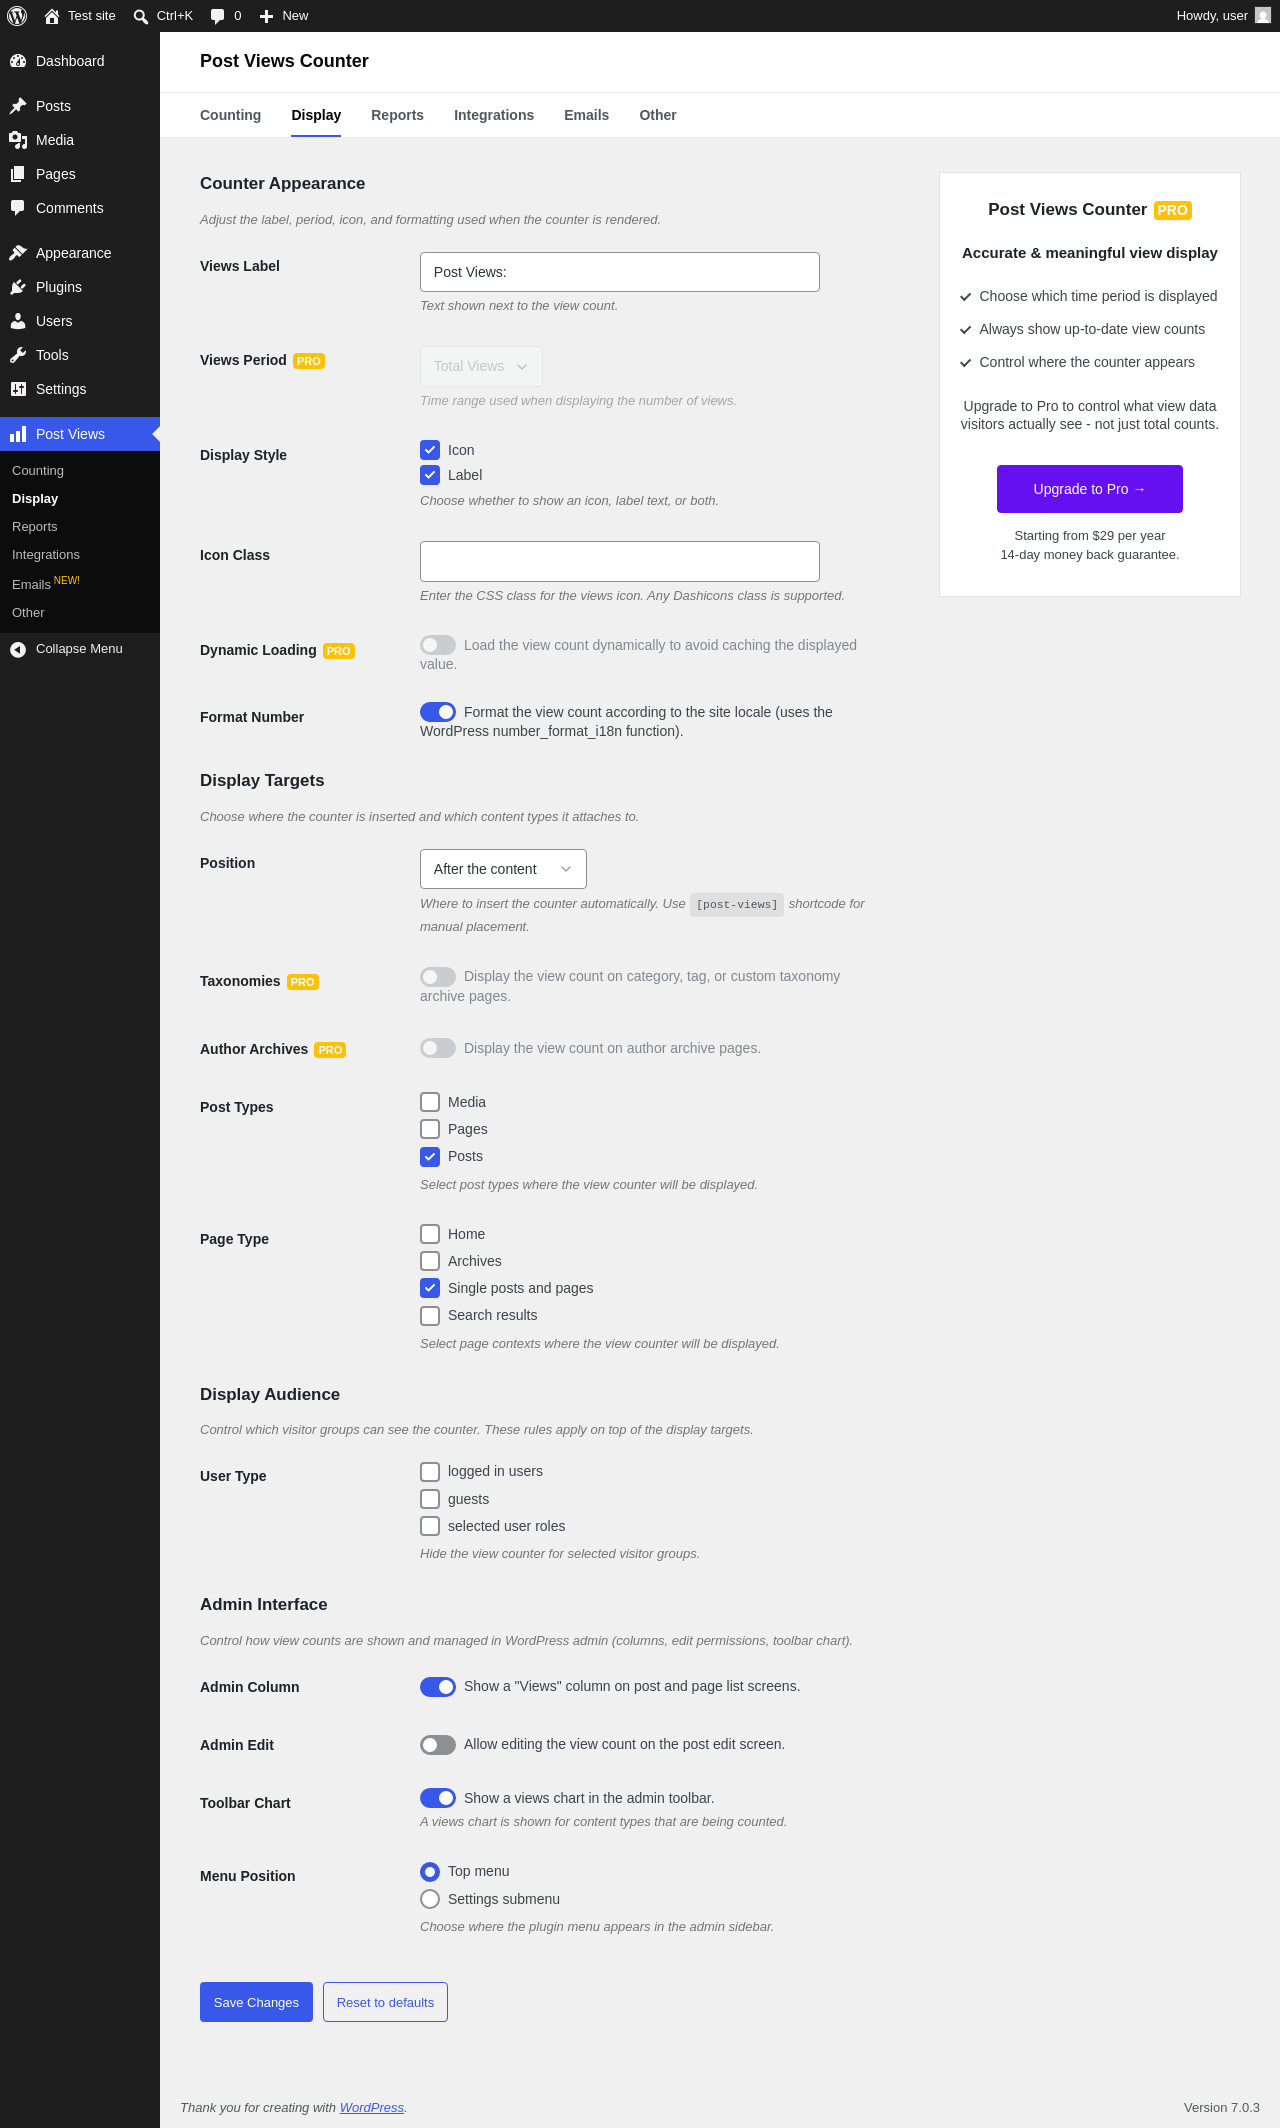Switch to the Reports tab
1280x2128 pixels.
pos(397,115)
